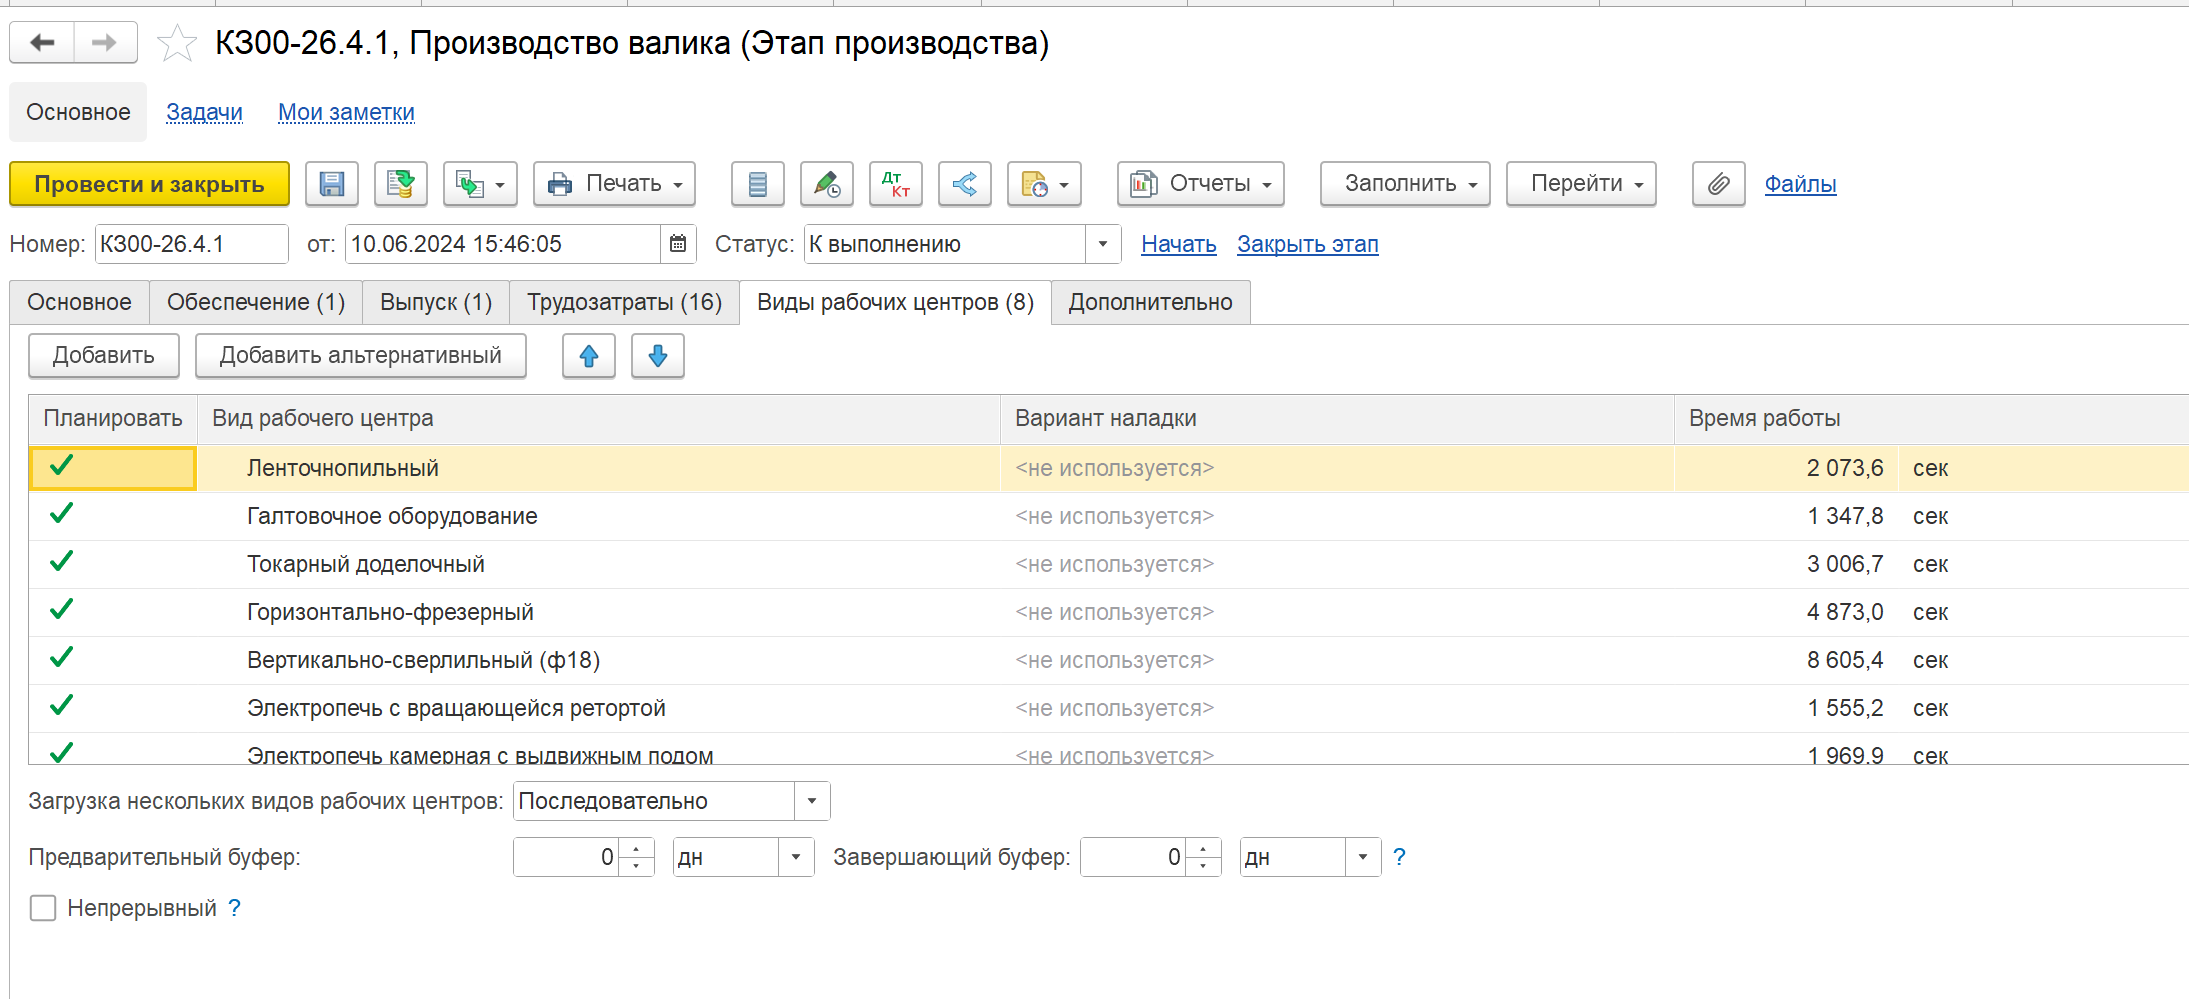Toggle Планировать check for Вертикально-сверлильный (ф18)
The height and width of the screenshot is (999, 2189).
pyautogui.click(x=62, y=658)
